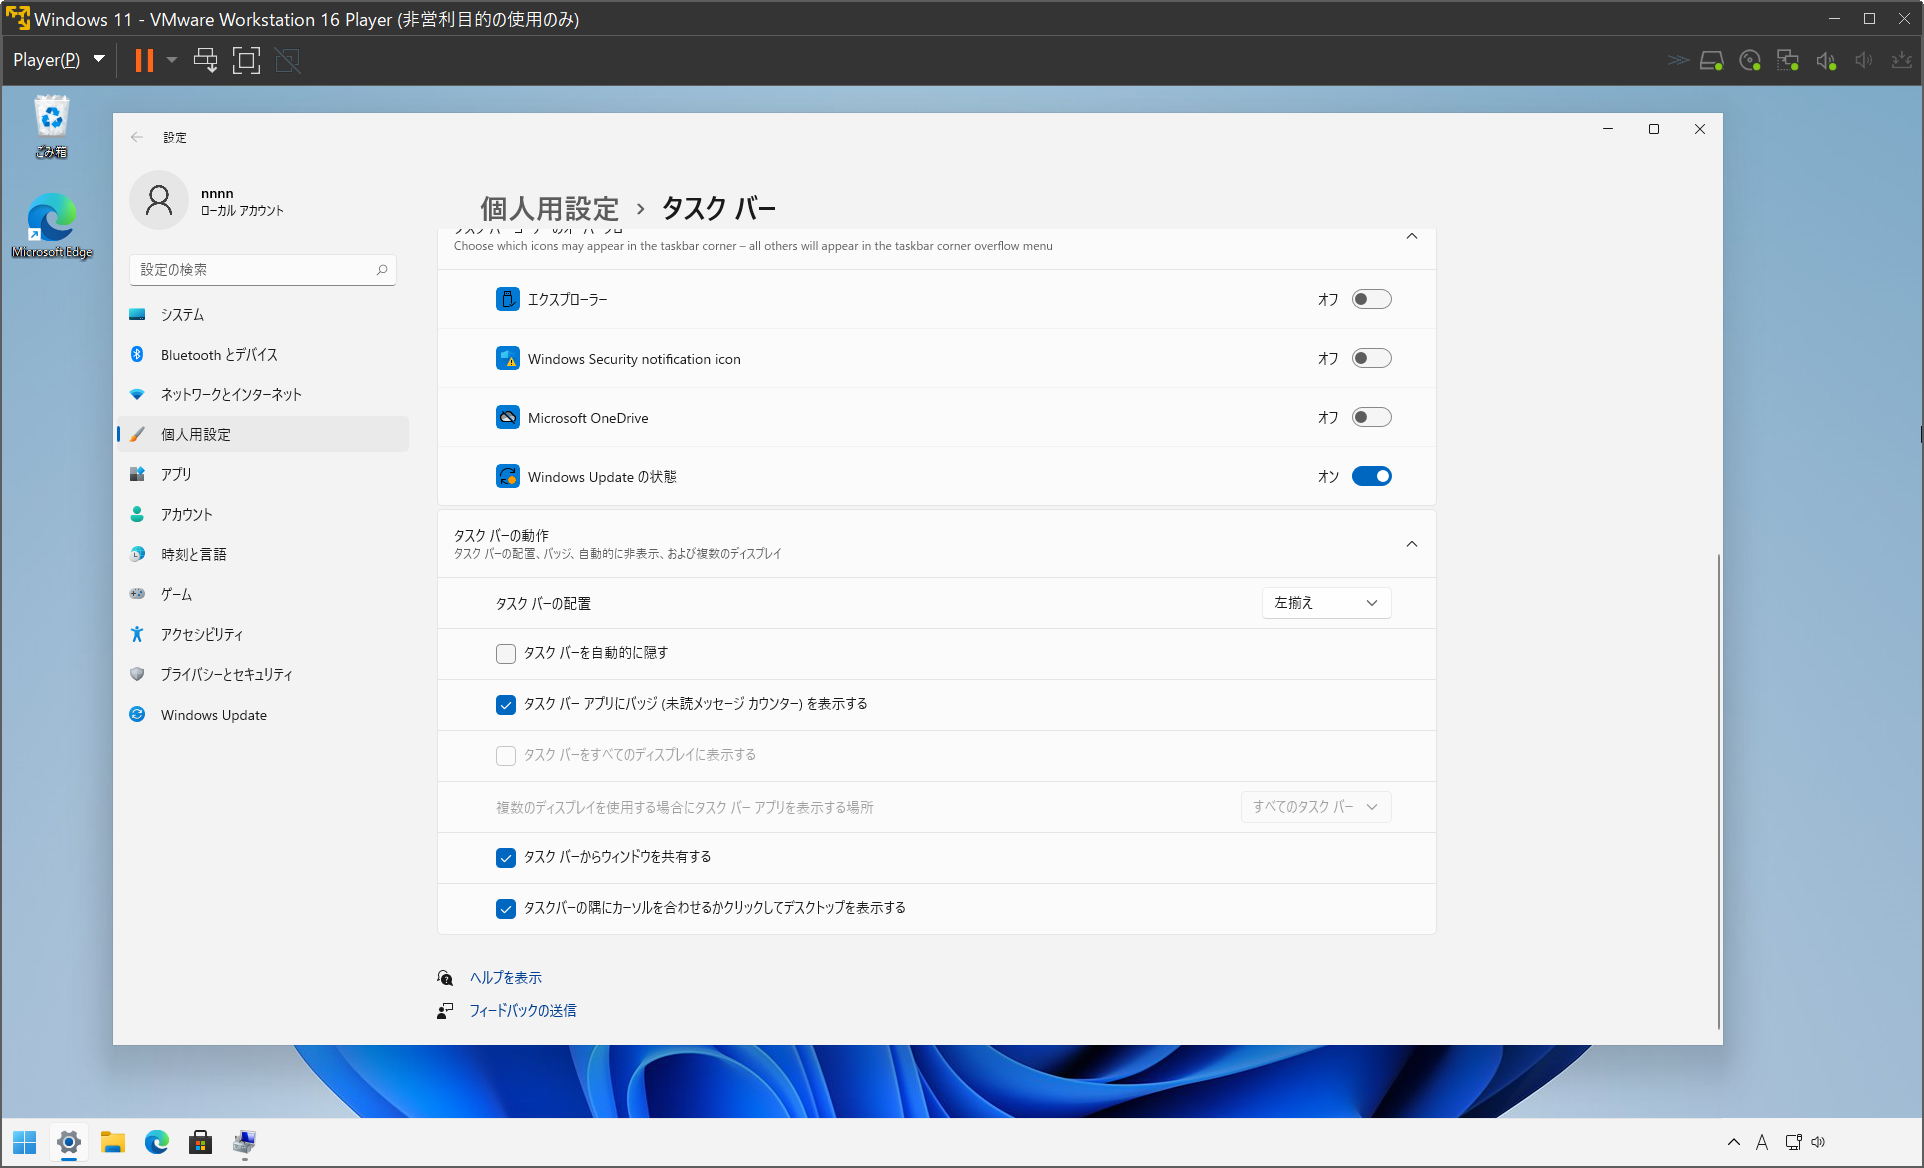Screen dimensions: 1924x1168
Task: Click the guest tray volume icon
Action: pyautogui.click(x=1818, y=1142)
